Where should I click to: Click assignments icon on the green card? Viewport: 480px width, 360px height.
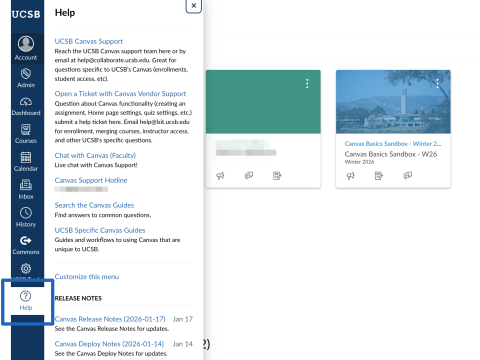pos(277,175)
